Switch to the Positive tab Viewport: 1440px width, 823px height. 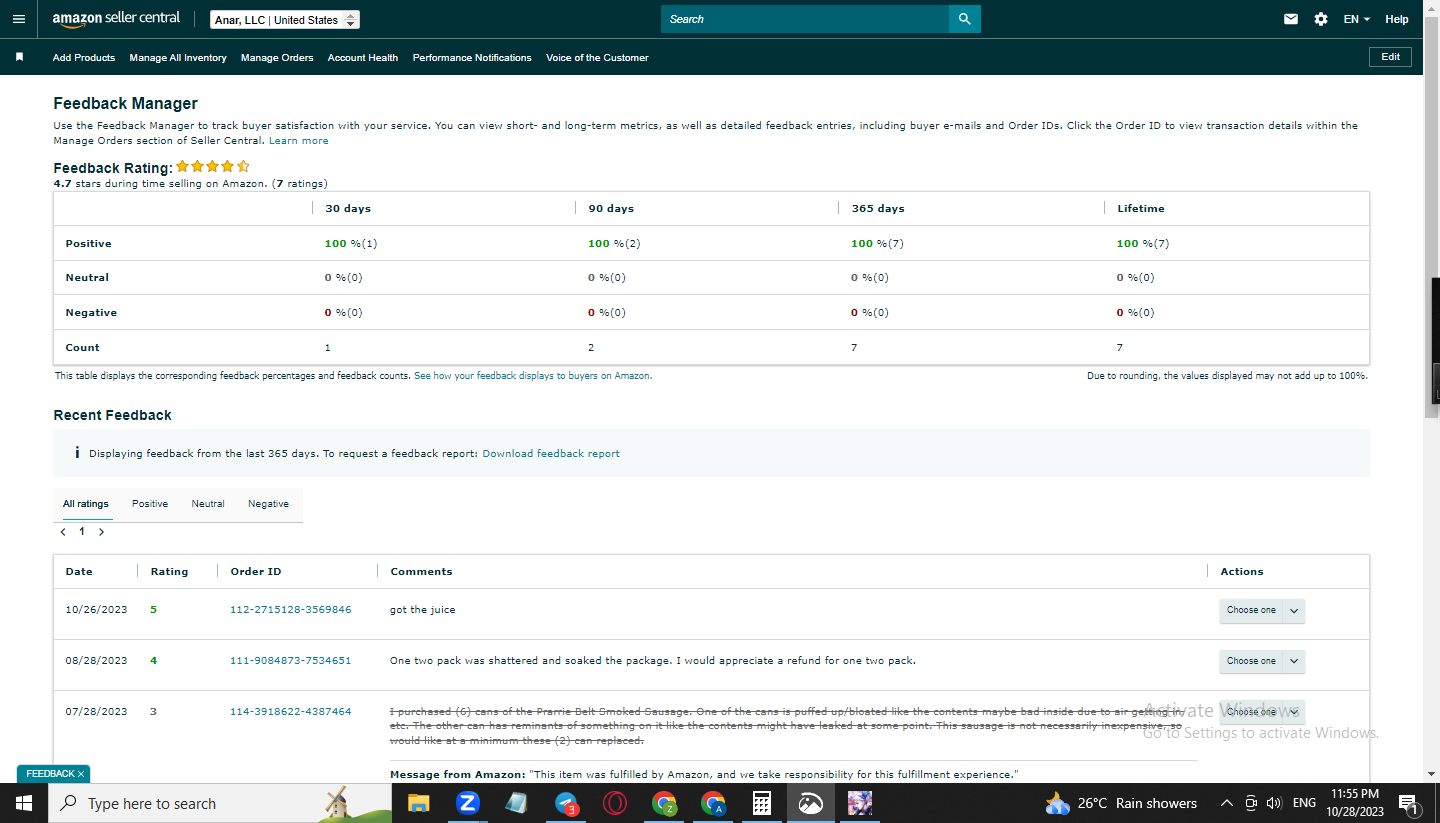pos(150,504)
